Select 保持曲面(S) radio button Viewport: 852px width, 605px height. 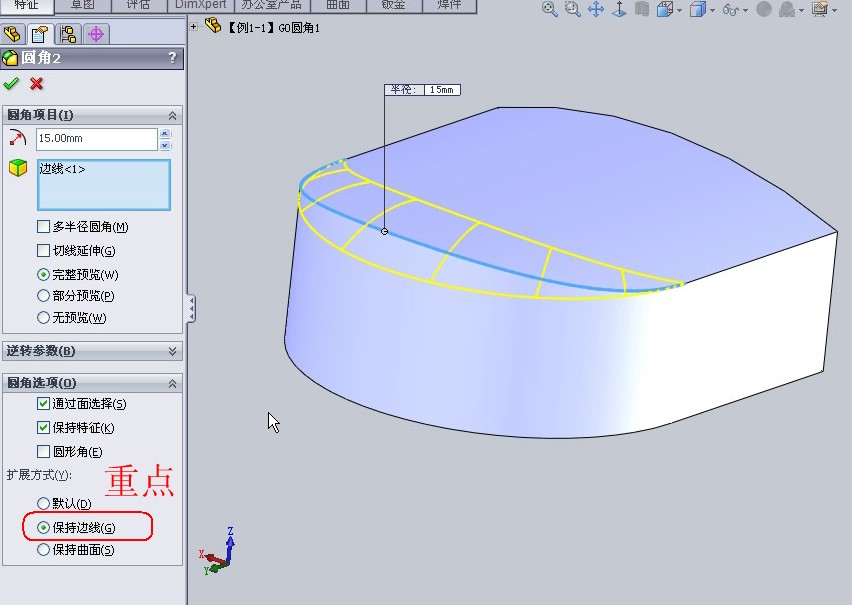pos(43,550)
